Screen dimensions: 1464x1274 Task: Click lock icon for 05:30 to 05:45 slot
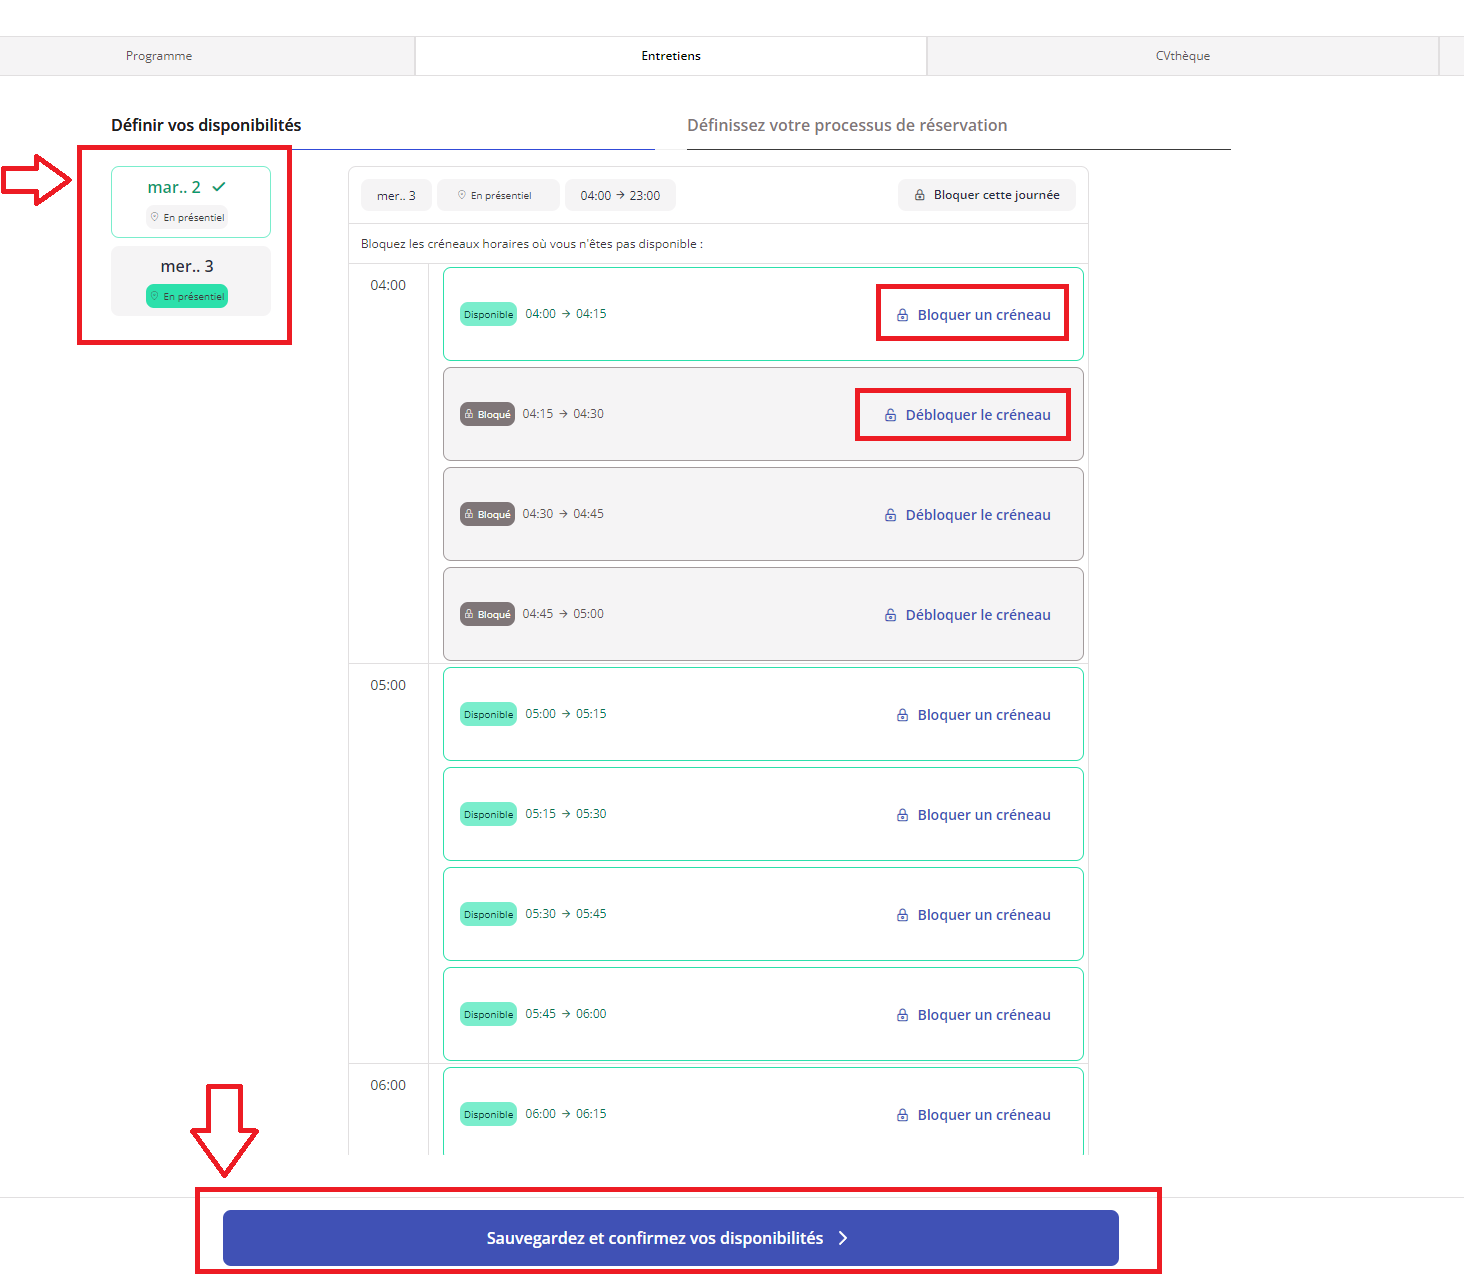tap(902, 915)
